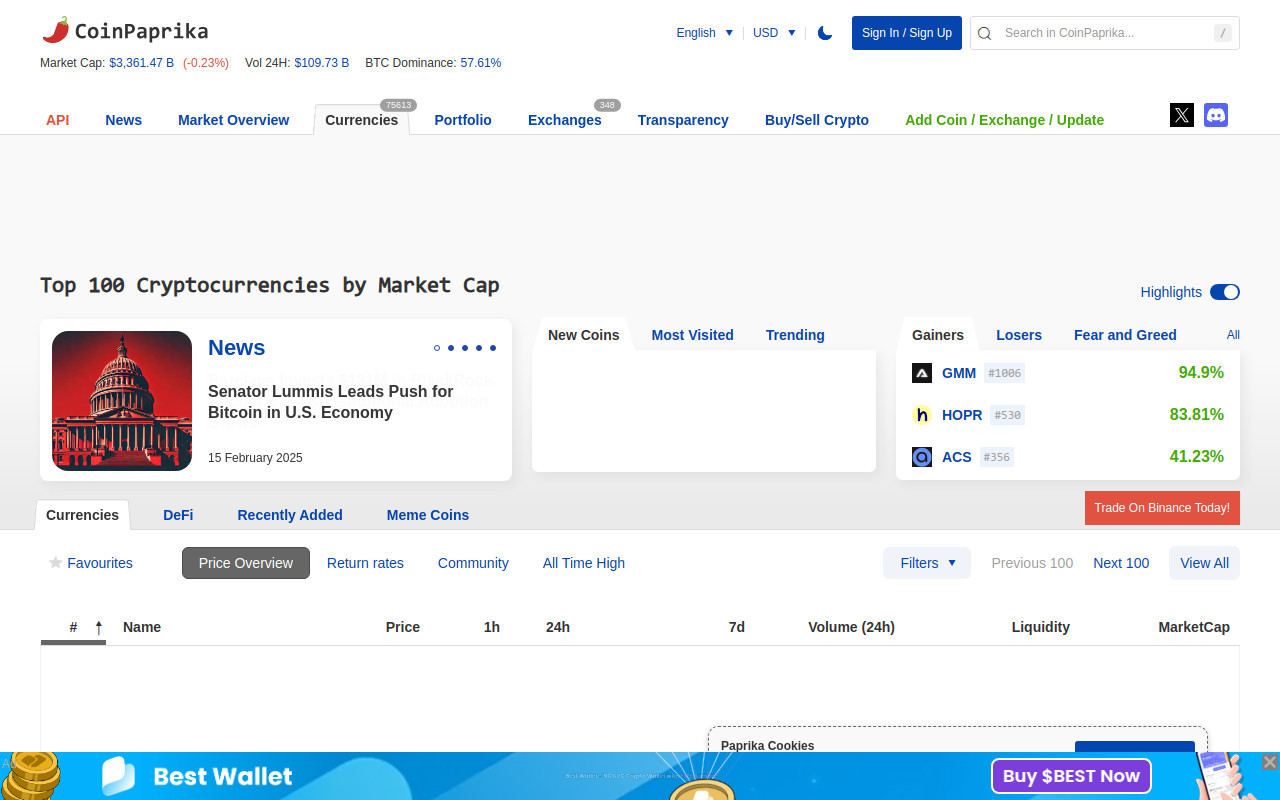
Task: Open the English language dropdown
Action: click(x=705, y=33)
